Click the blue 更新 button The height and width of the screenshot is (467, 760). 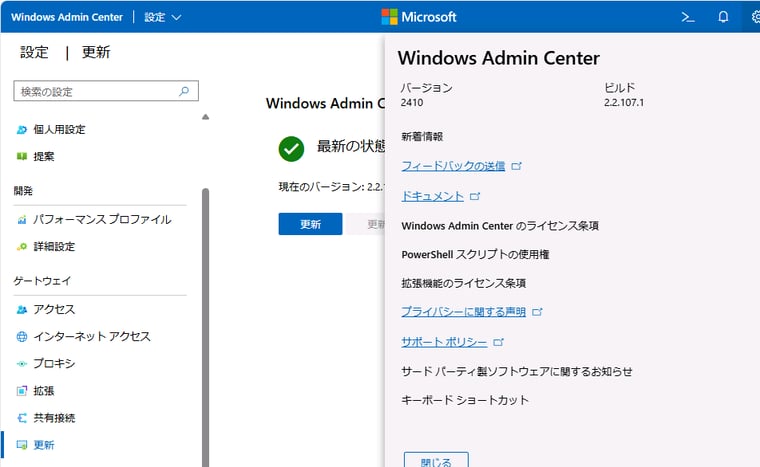pyautogui.click(x=310, y=224)
